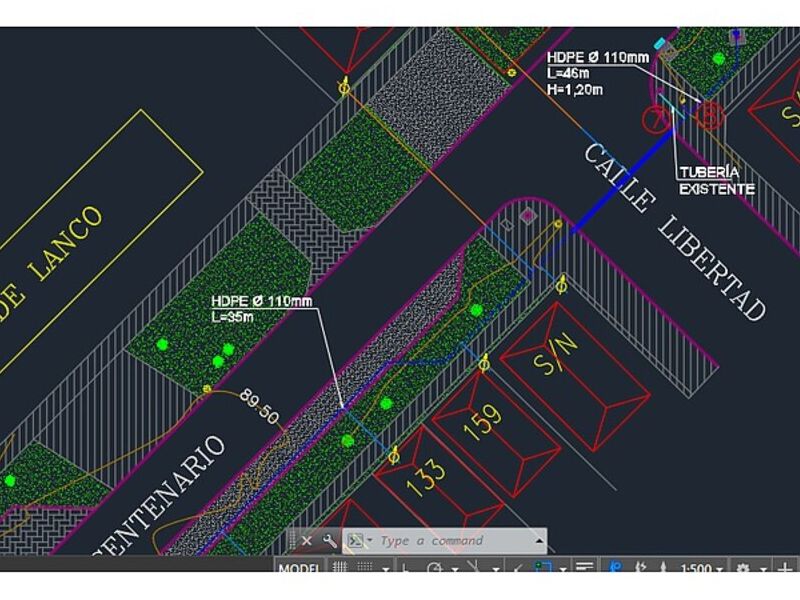Open polar tracking angle dropdown
Viewport: 800px width, 600px height.
[x=453, y=570]
